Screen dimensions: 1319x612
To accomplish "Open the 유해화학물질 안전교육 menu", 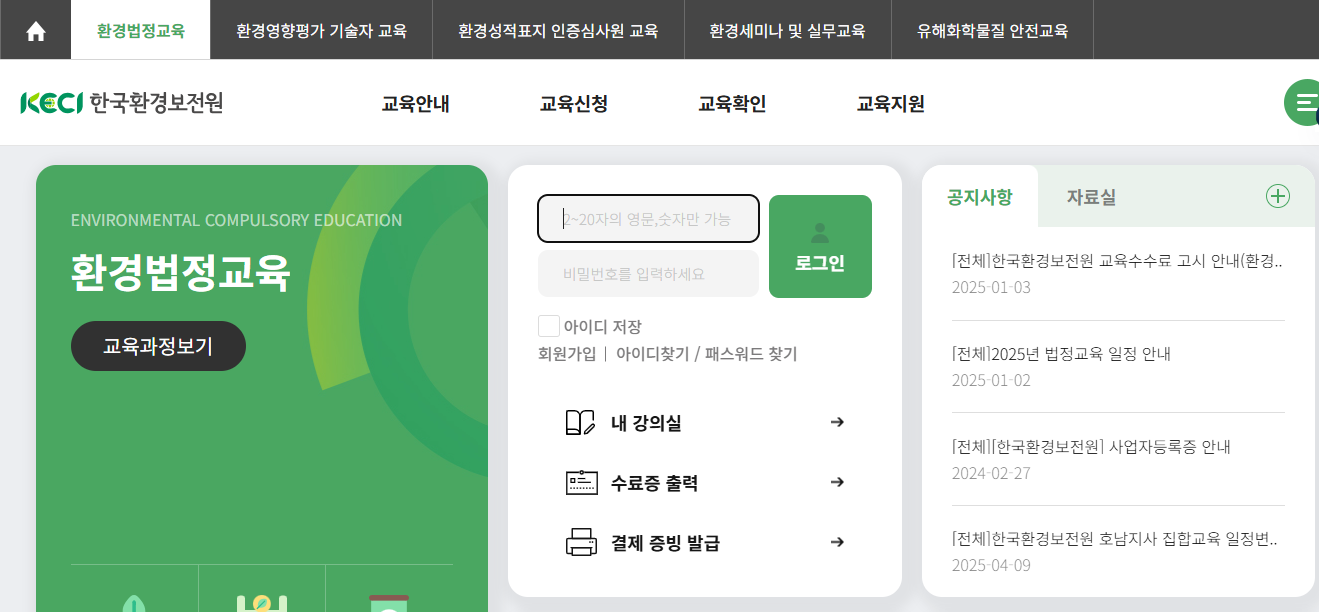I will (992, 30).
